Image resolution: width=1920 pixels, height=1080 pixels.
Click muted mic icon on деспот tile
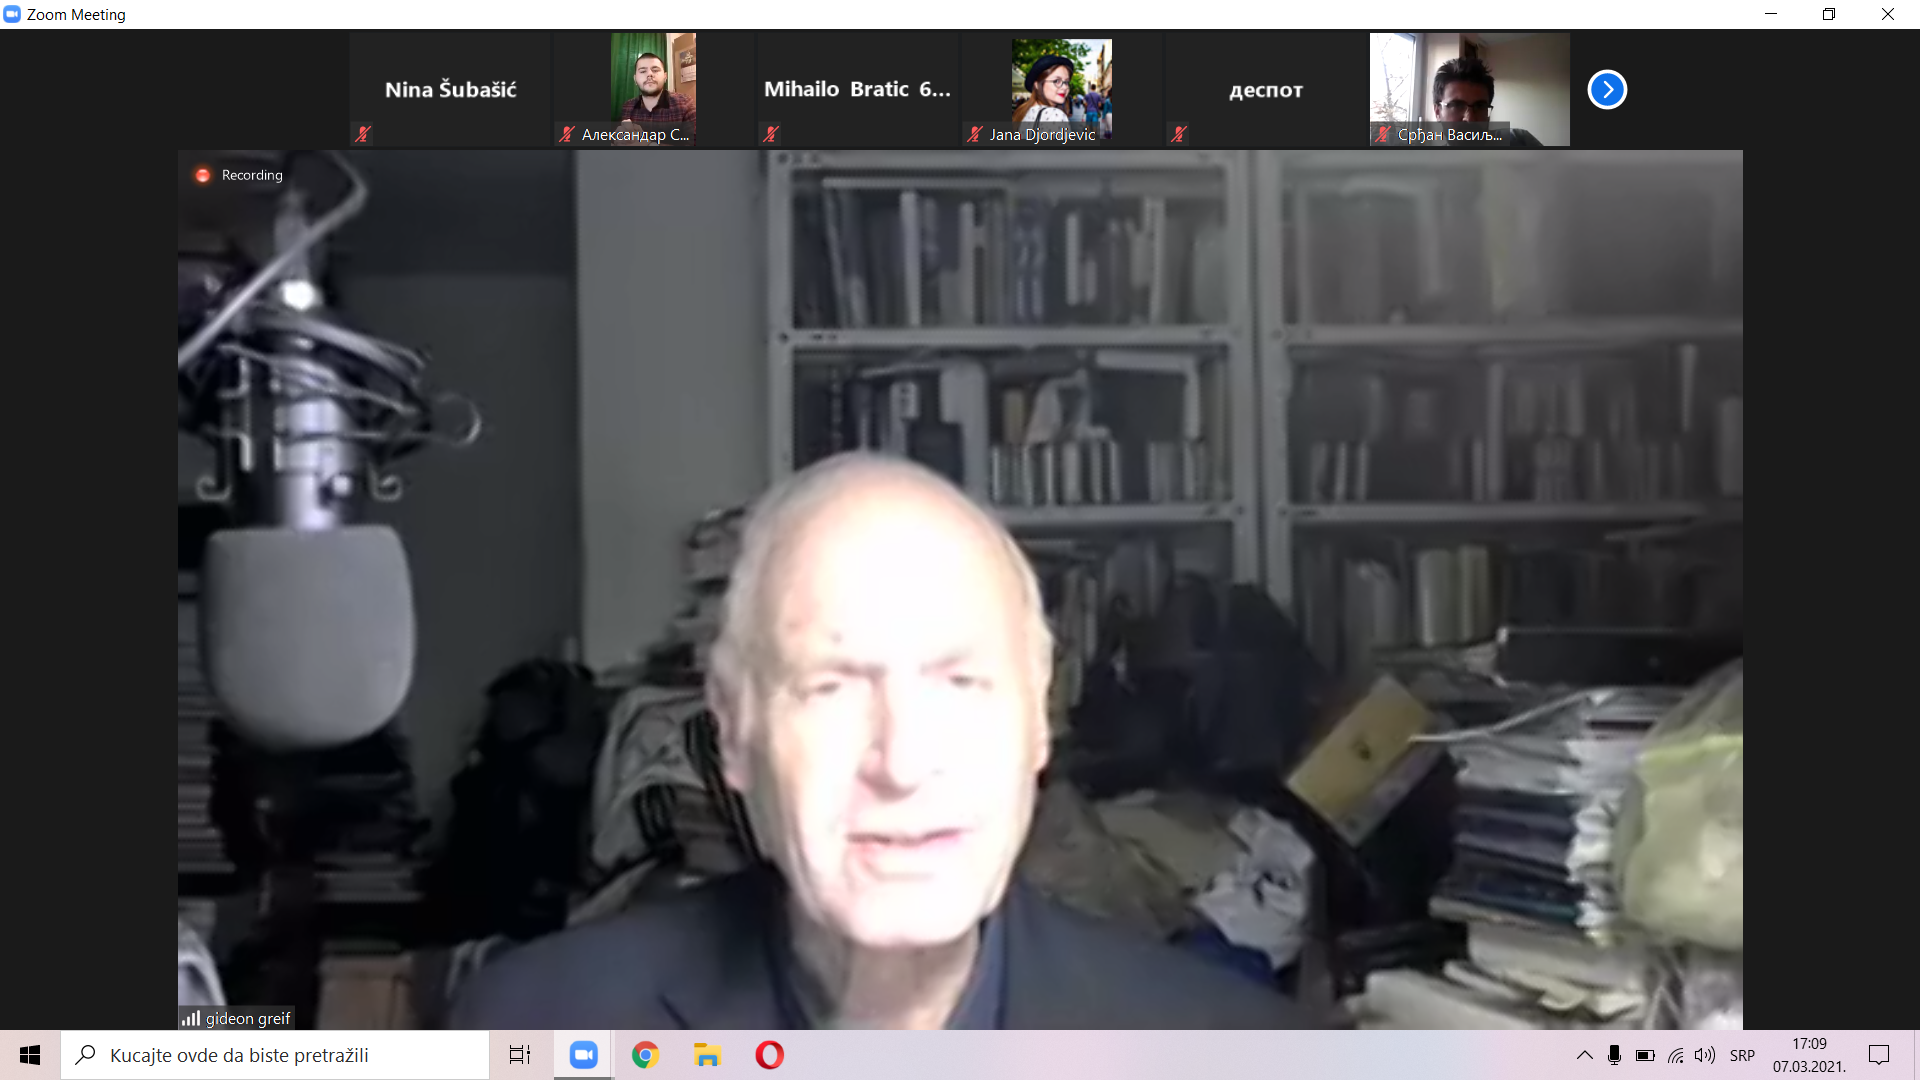click(1179, 133)
